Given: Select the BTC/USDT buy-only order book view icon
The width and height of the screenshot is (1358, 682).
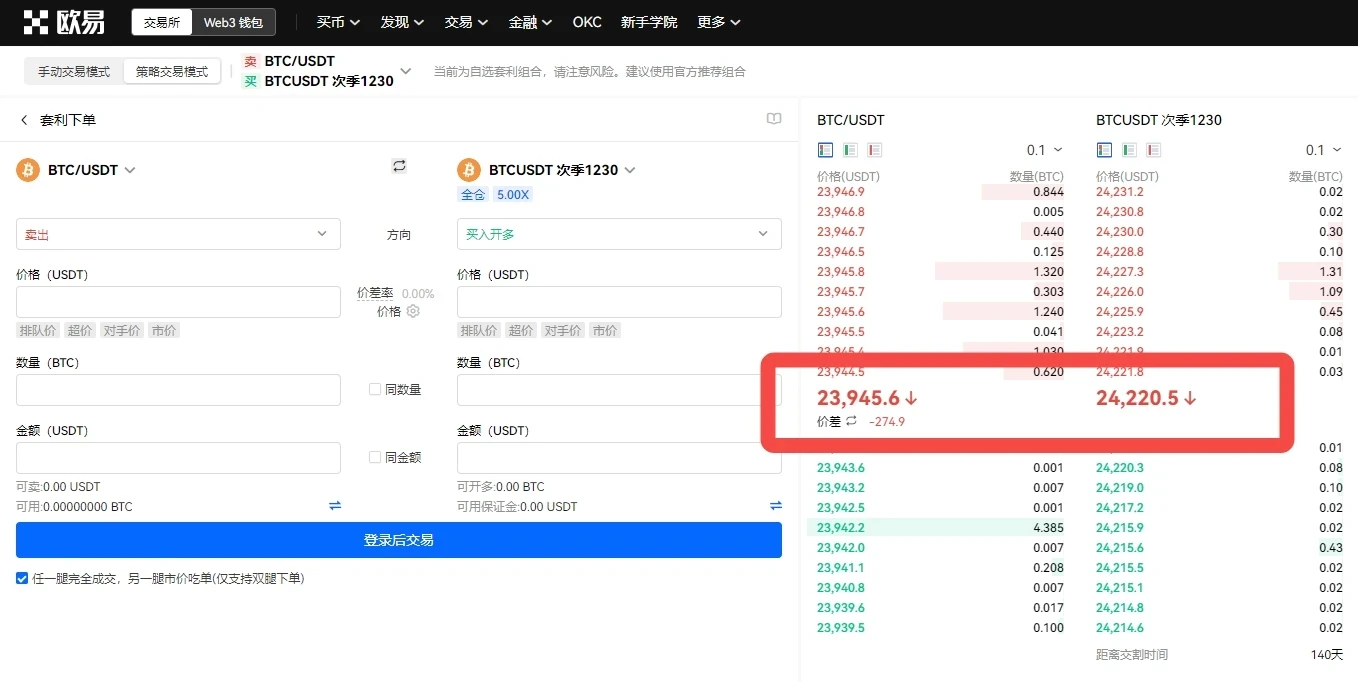Looking at the screenshot, I should (x=850, y=150).
